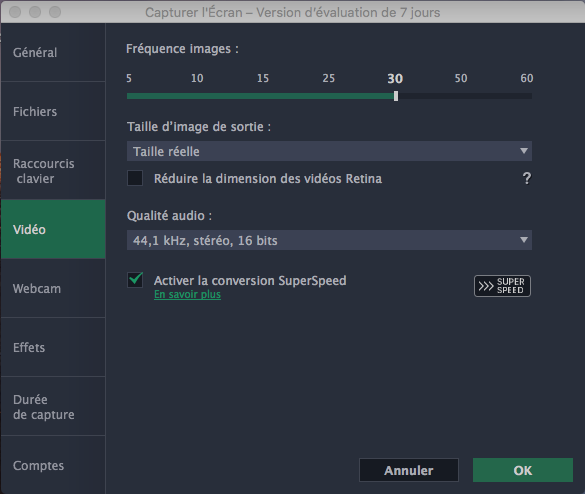Screen dimensions: 585x494
Task: Confirm settings with OK button
Action: coord(523,470)
